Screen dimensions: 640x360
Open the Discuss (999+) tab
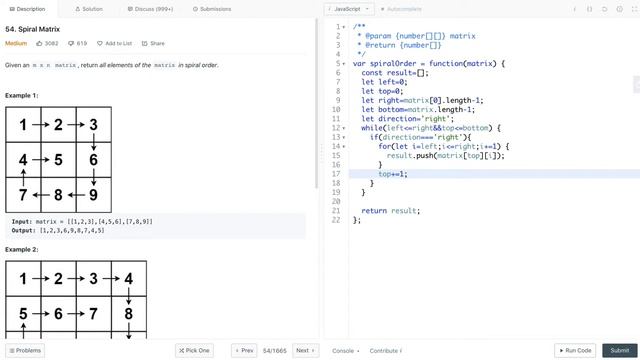(150, 9)
